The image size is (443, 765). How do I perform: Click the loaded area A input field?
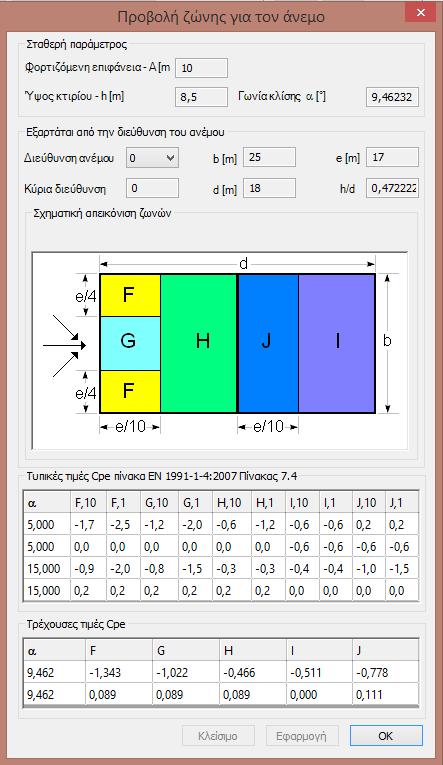201,68
